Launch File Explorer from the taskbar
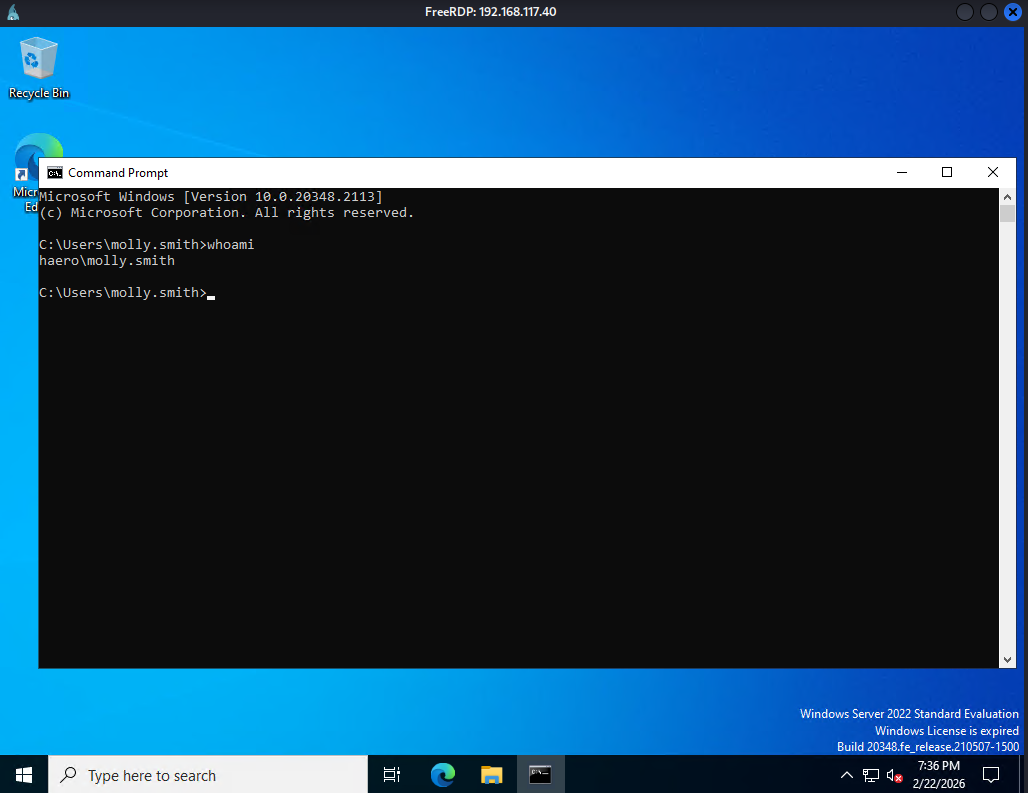 [x=491, y=774]
